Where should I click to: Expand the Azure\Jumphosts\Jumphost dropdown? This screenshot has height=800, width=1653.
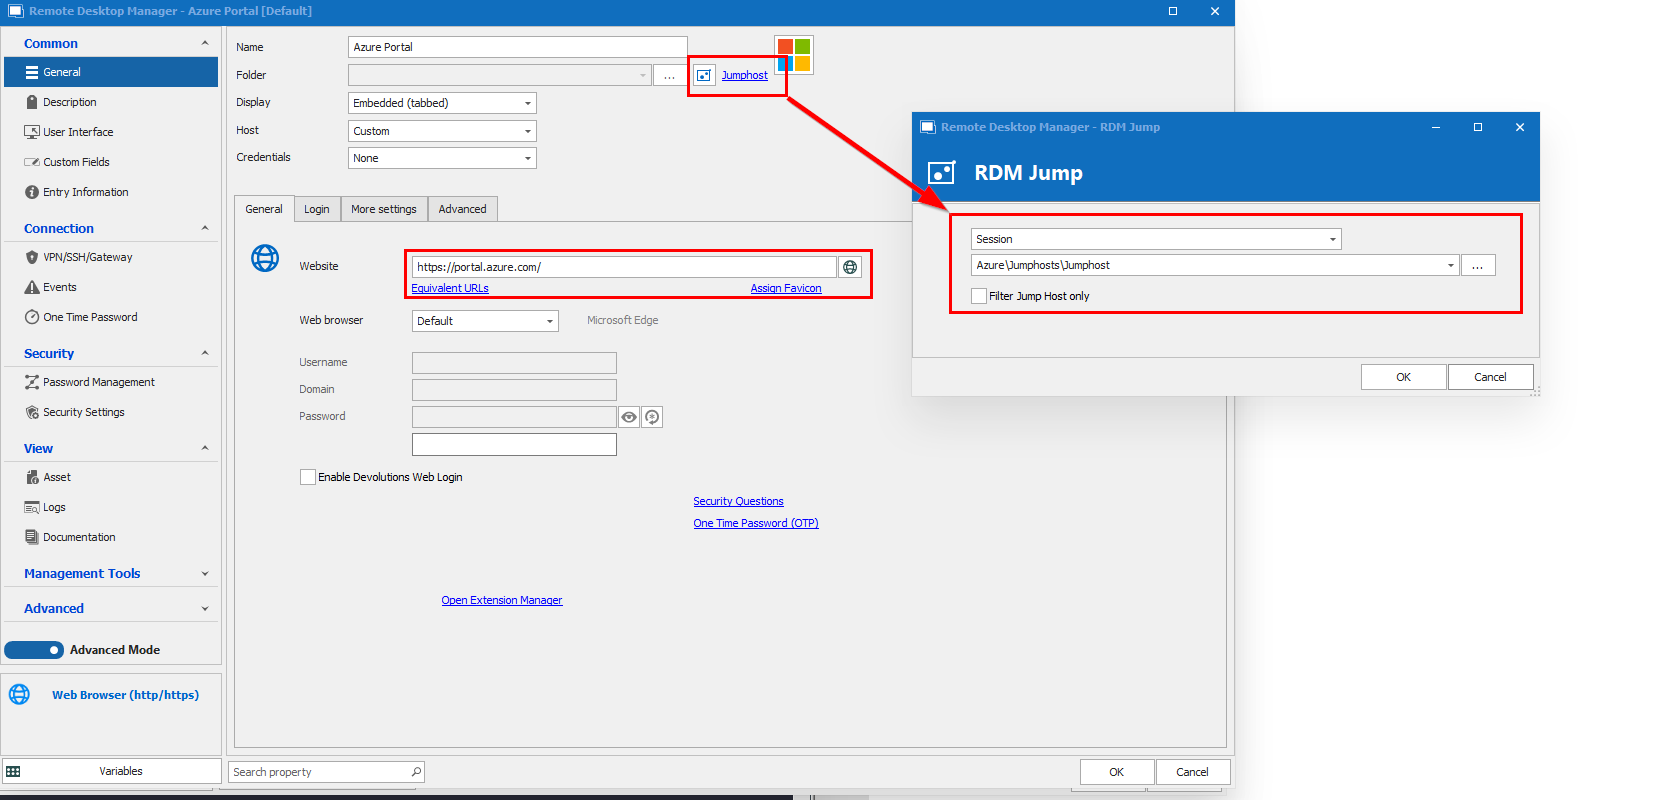pos(1450,265)
